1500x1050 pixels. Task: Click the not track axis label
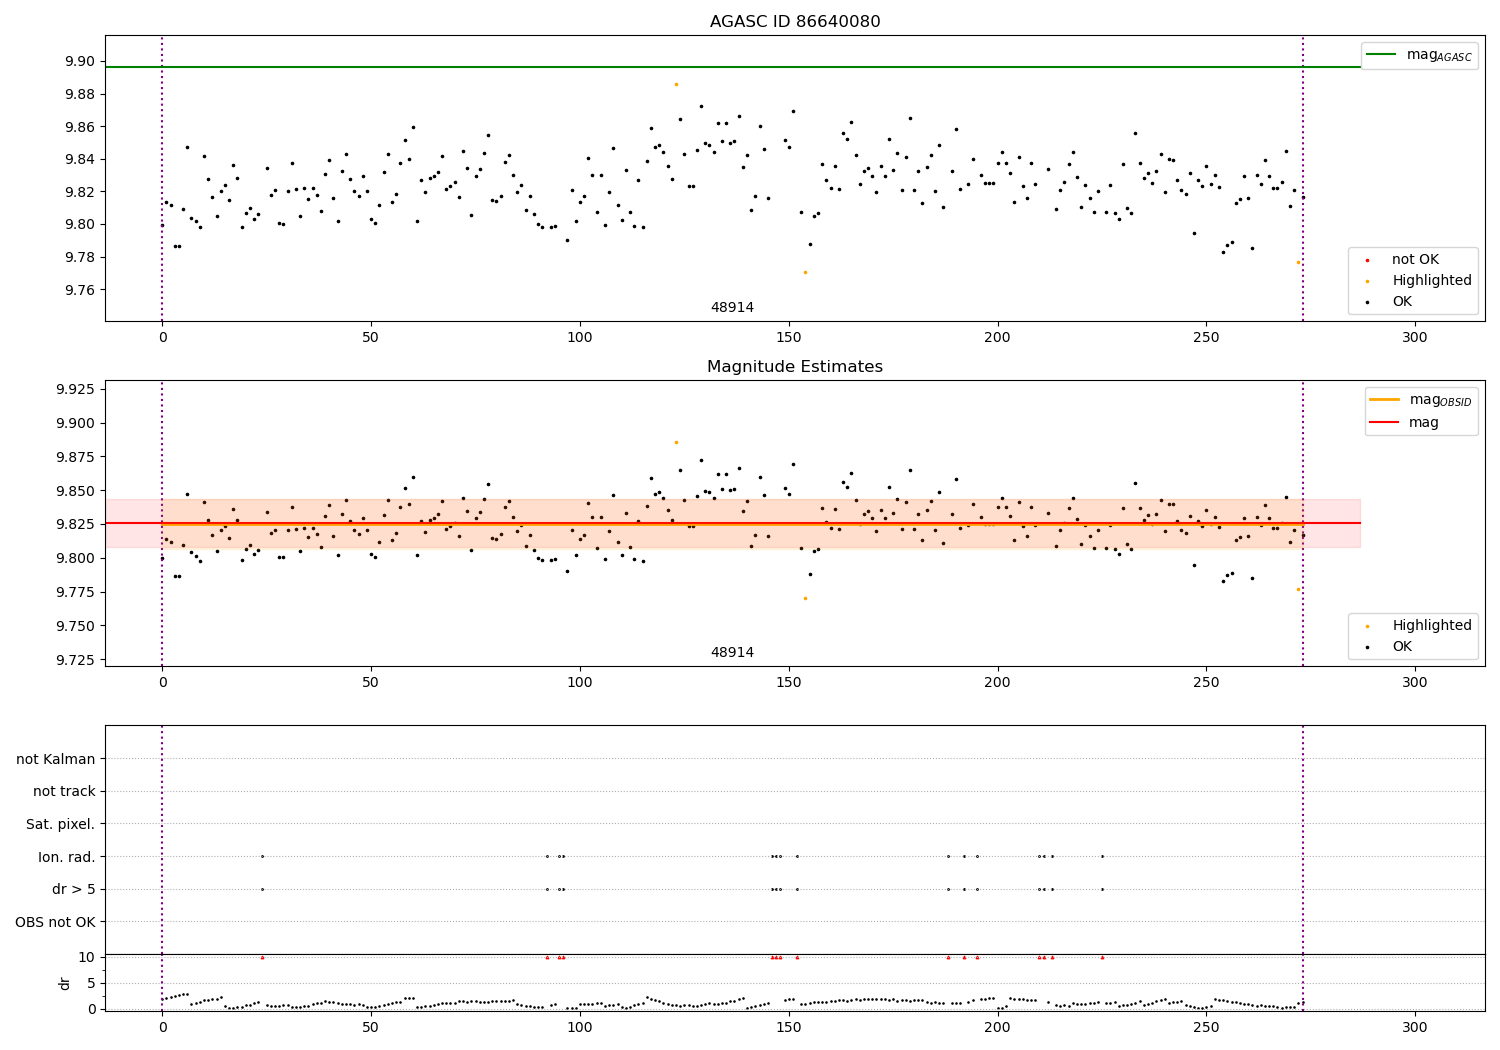[64, 792]
